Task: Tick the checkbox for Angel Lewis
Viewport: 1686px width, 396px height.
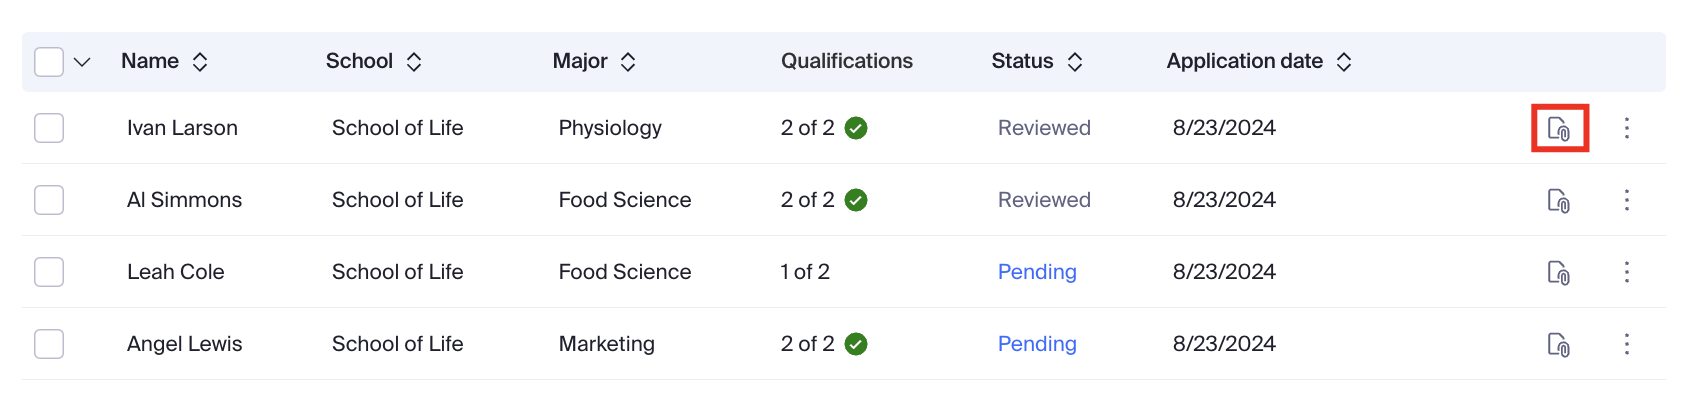Action: (x=49, y=344)
